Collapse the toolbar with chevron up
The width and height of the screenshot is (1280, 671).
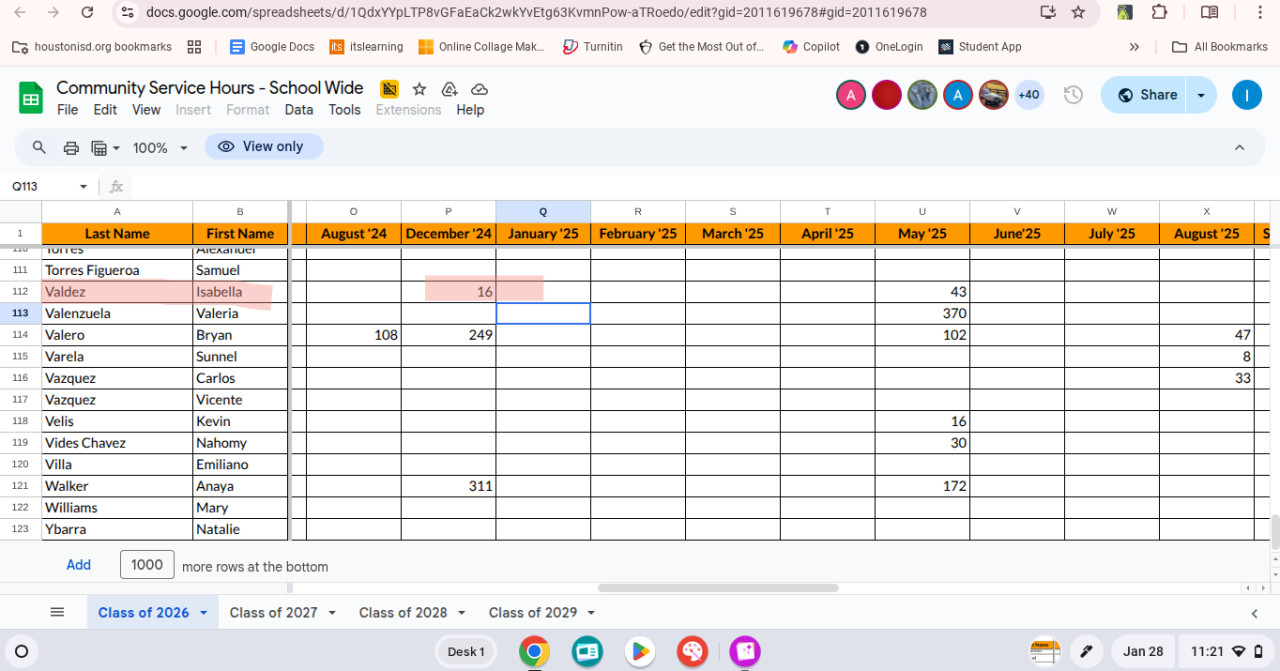(1239, 147)
